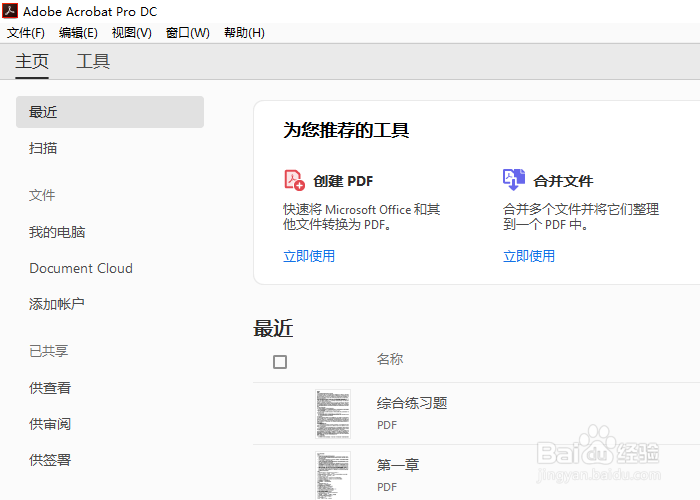Choose 添加帐户 in the sidebar
This screenshot has width=700, height=500.
tap(57, 304)
